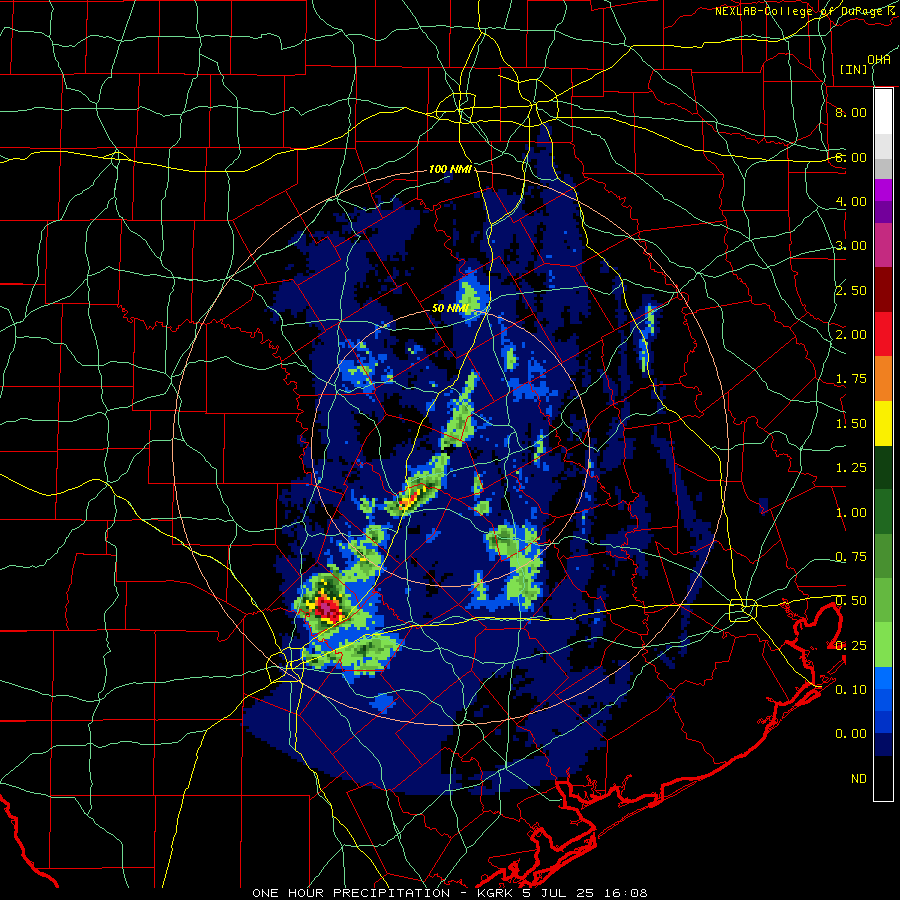Click the 3.00 legend value
The width and height of the screenshot is (900, 900).
pyautogui.click(x=851, y=246)
